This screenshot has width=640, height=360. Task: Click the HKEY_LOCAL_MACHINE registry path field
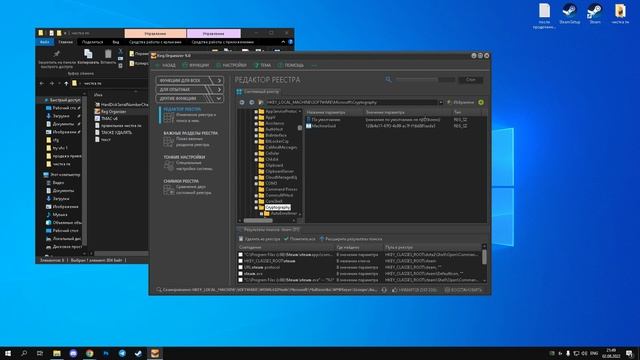pos(351,102)
